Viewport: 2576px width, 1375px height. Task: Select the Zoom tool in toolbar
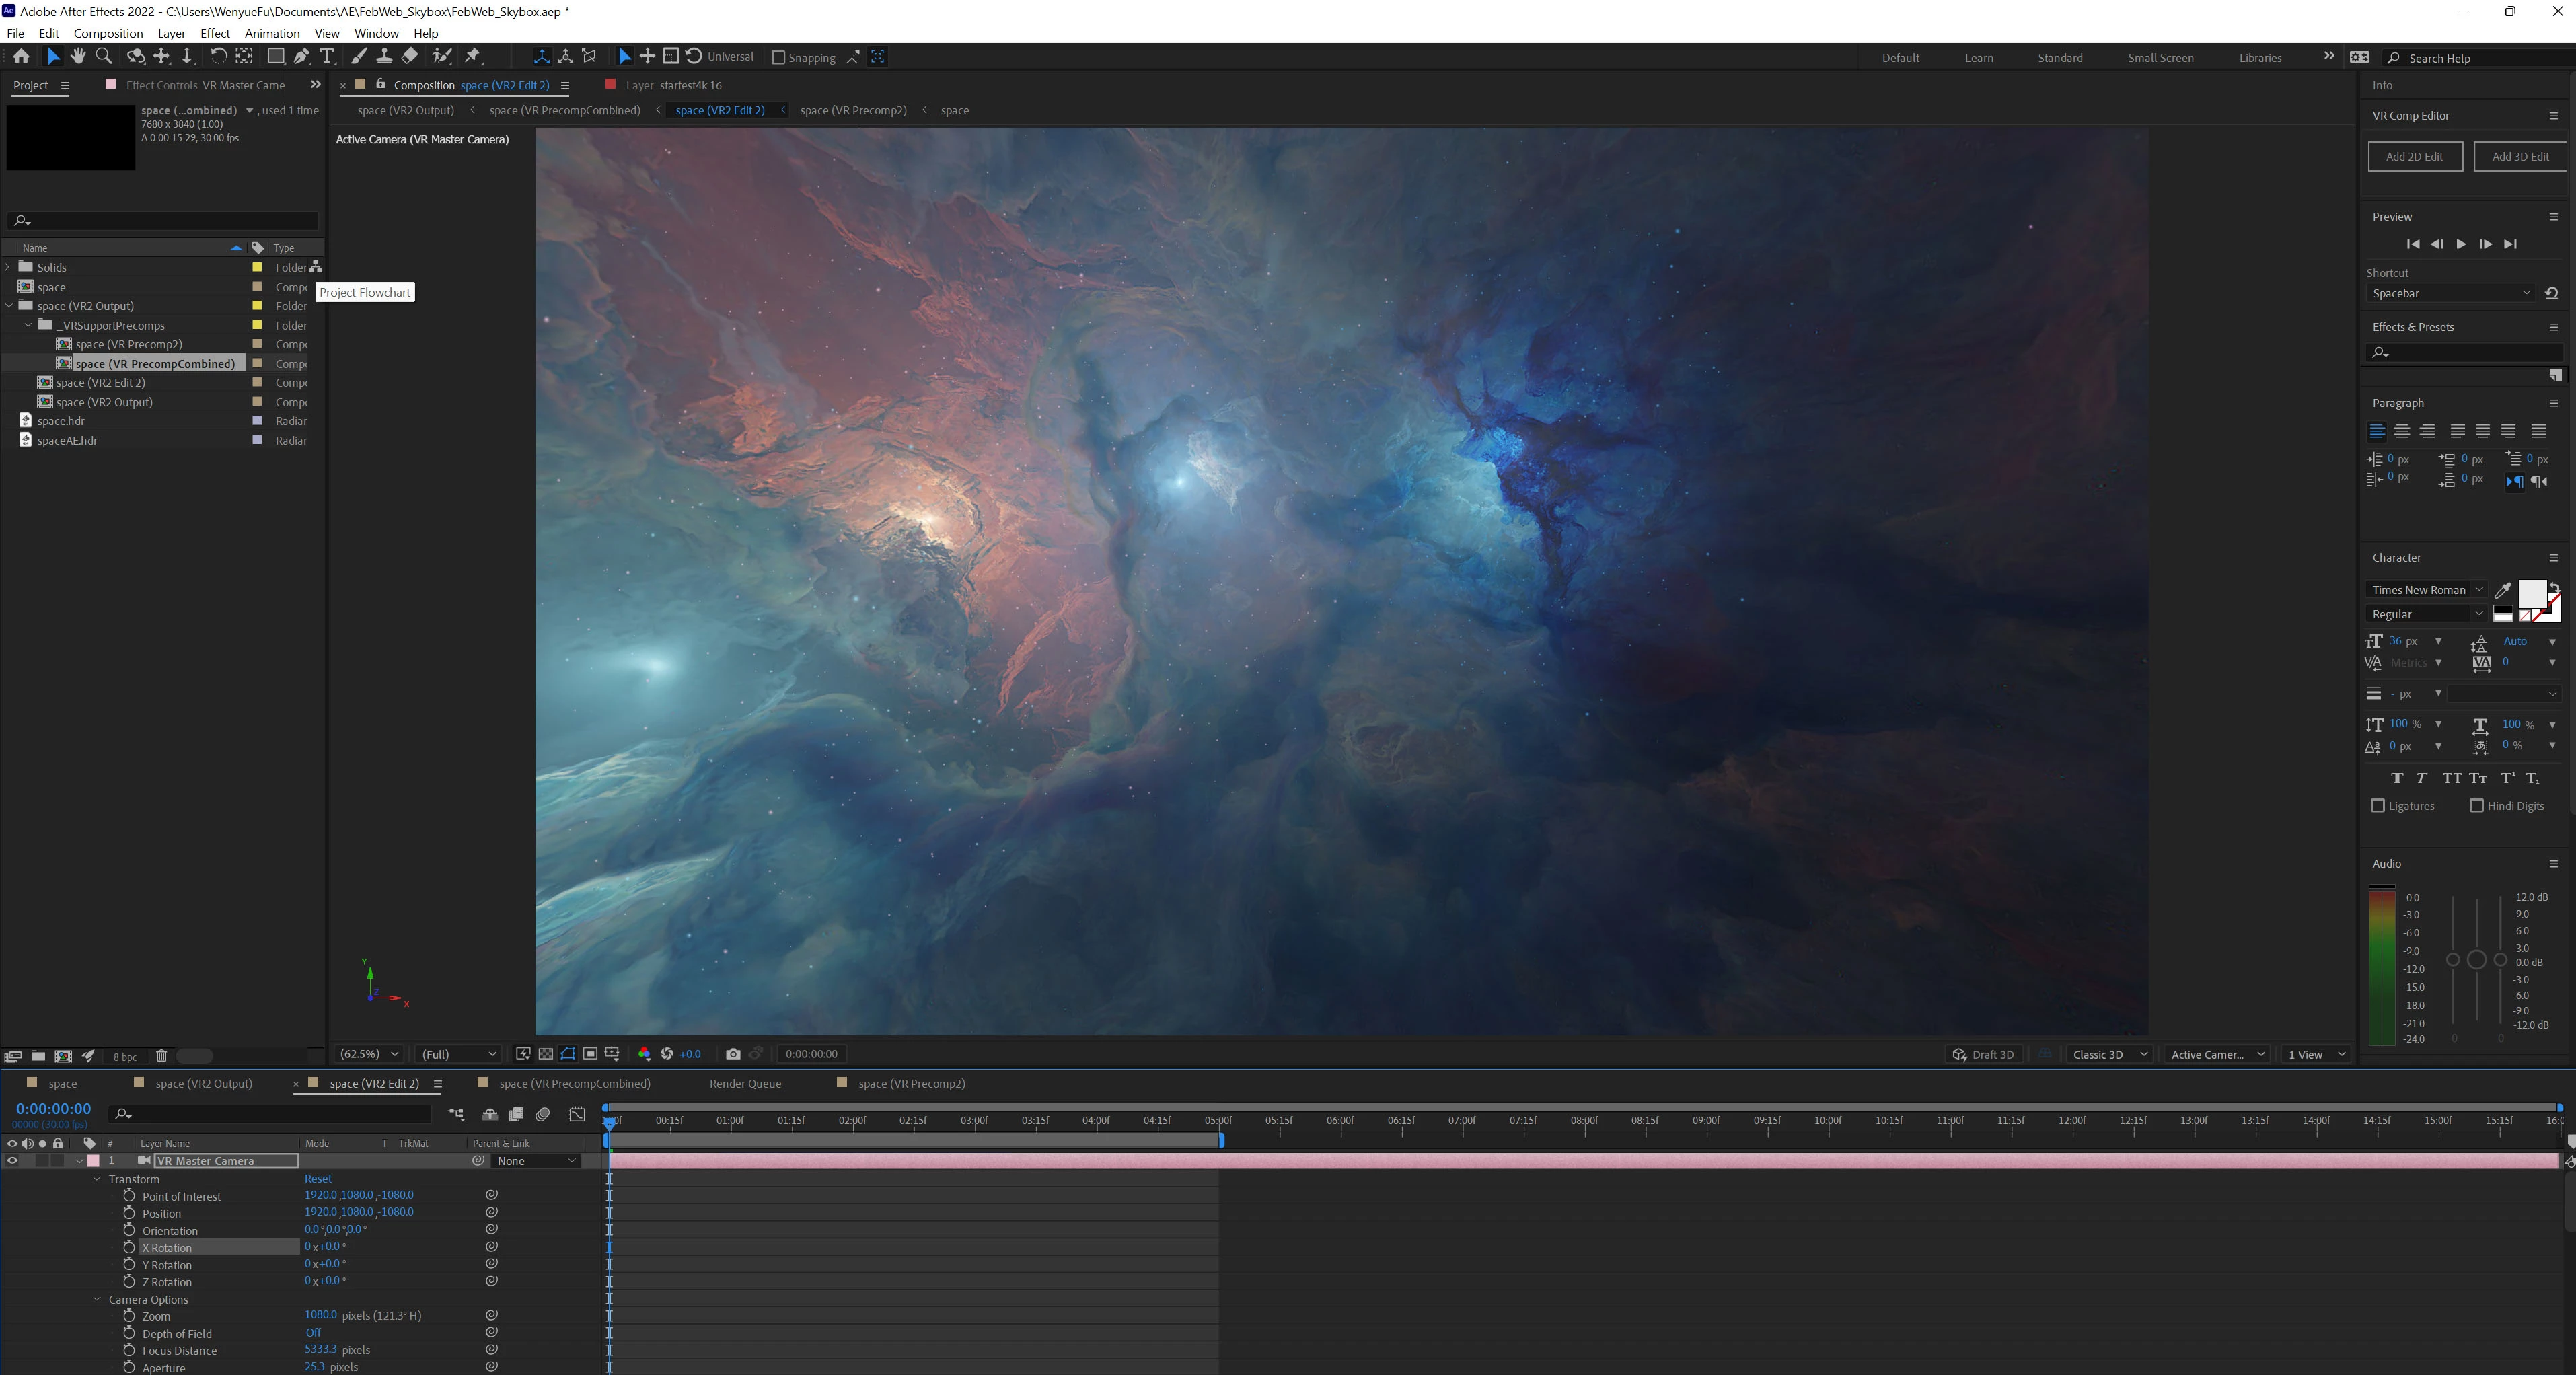tap(103, 57)
